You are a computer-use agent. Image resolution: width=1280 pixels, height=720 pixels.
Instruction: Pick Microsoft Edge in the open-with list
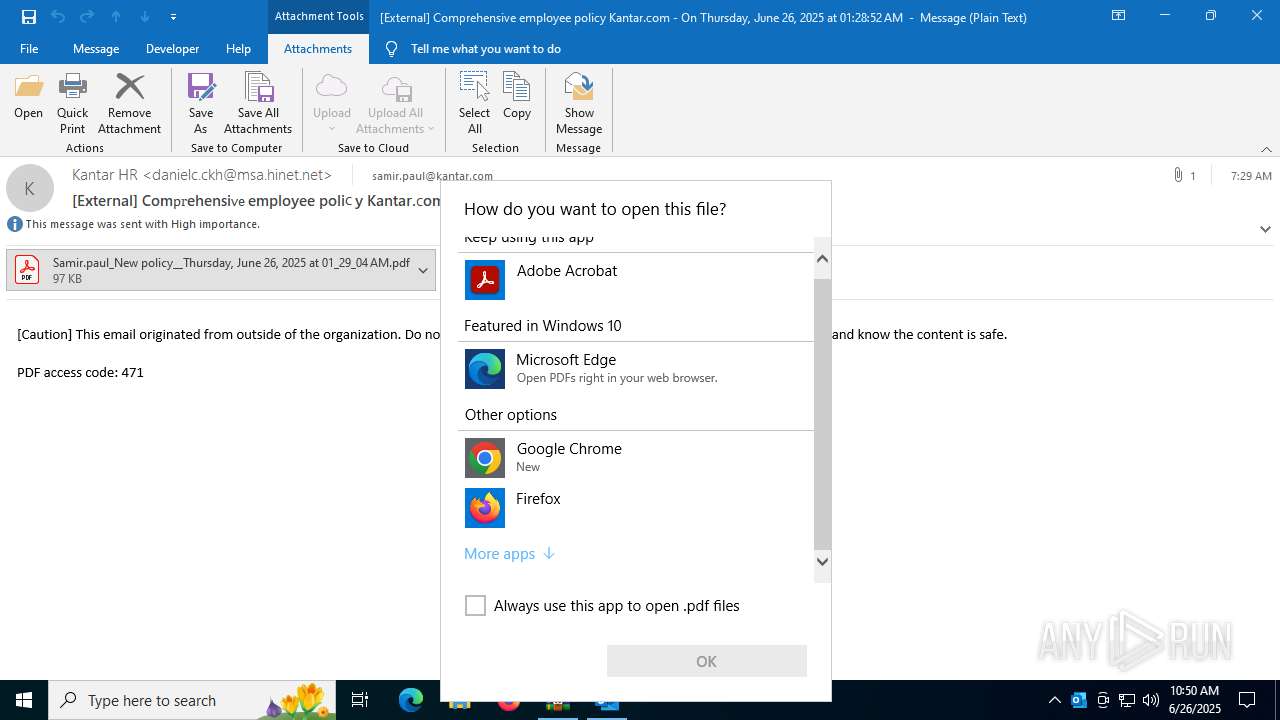(x=636, y=369)
